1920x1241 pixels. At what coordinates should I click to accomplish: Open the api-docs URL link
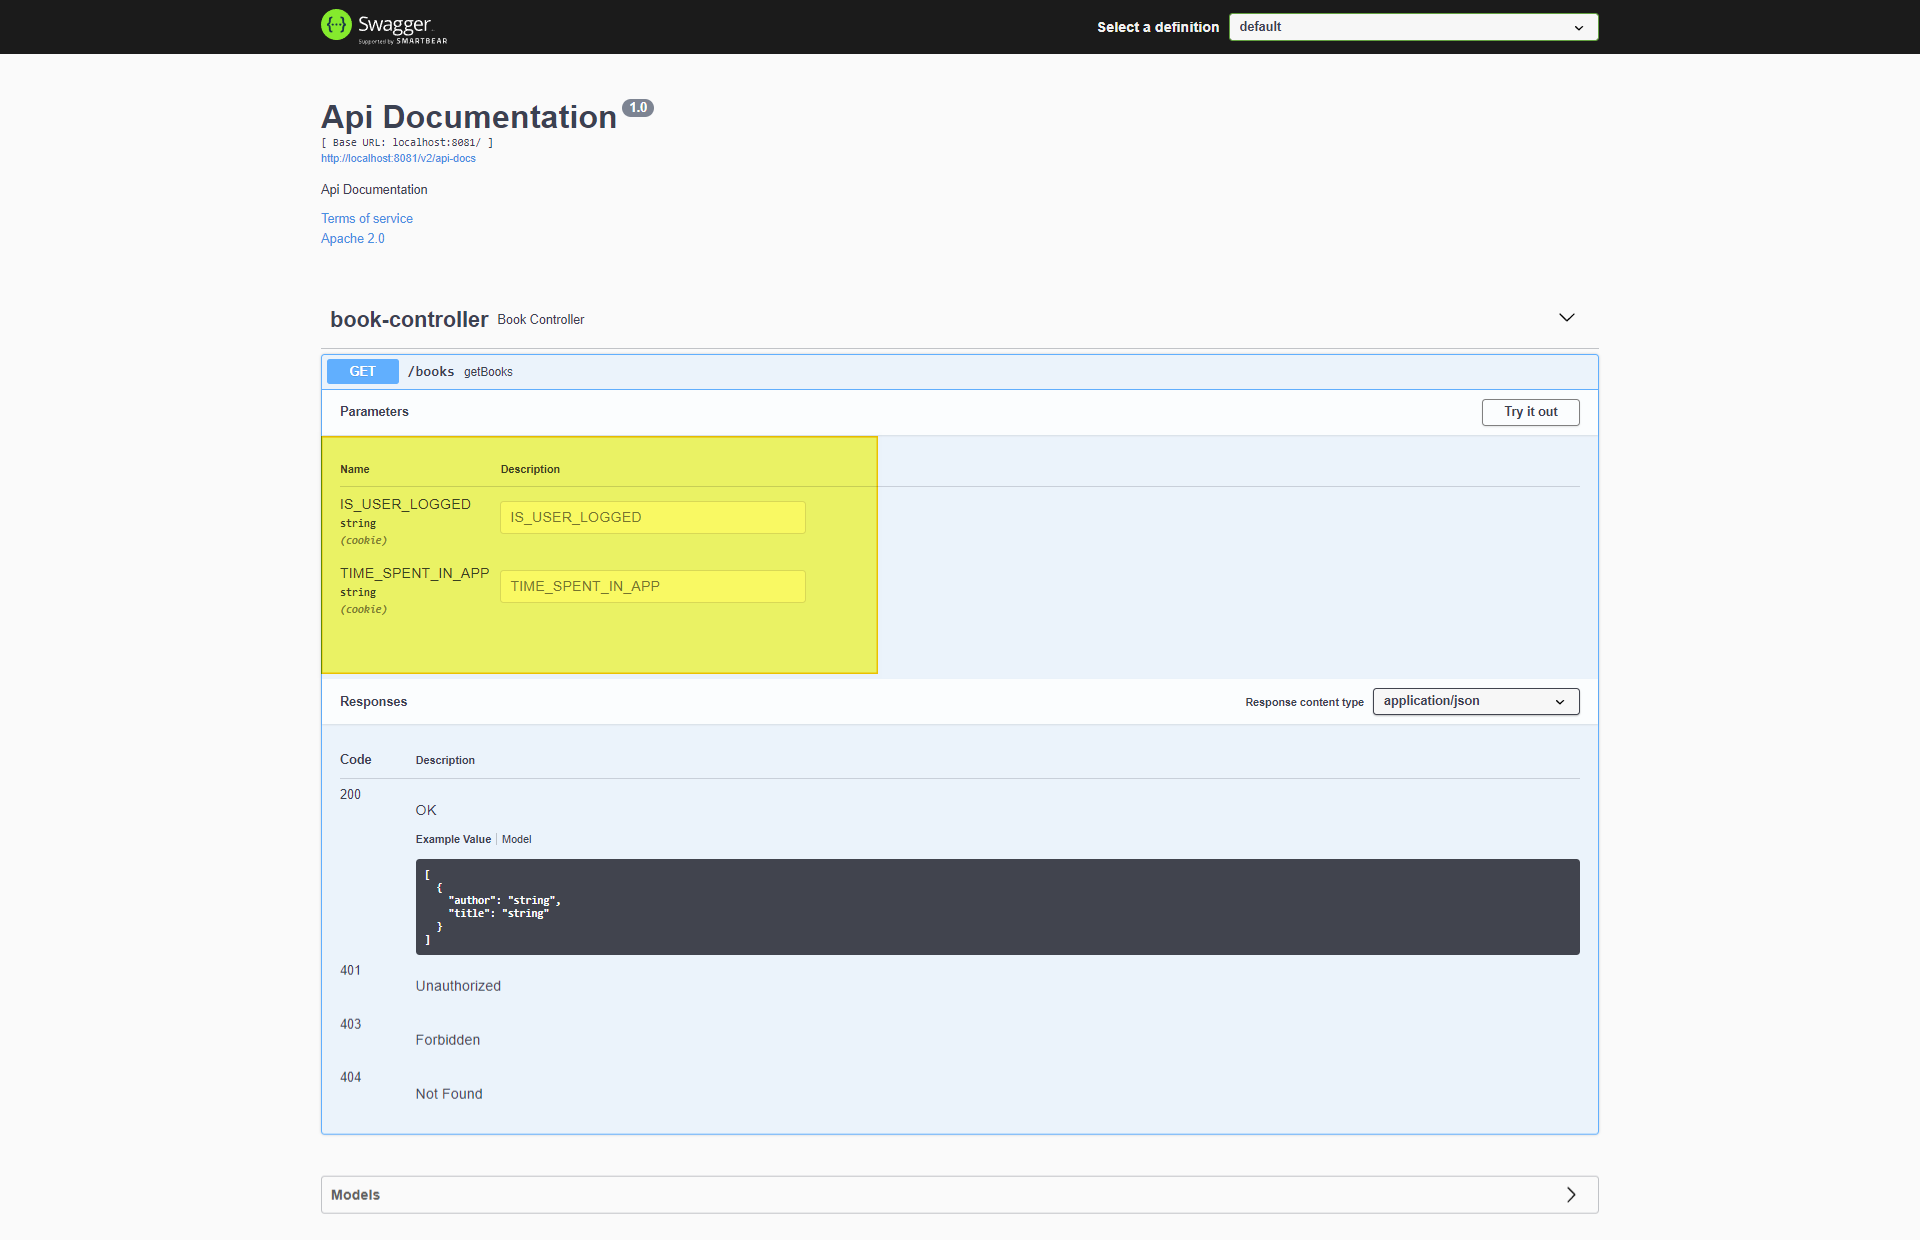tap(398, 158)
